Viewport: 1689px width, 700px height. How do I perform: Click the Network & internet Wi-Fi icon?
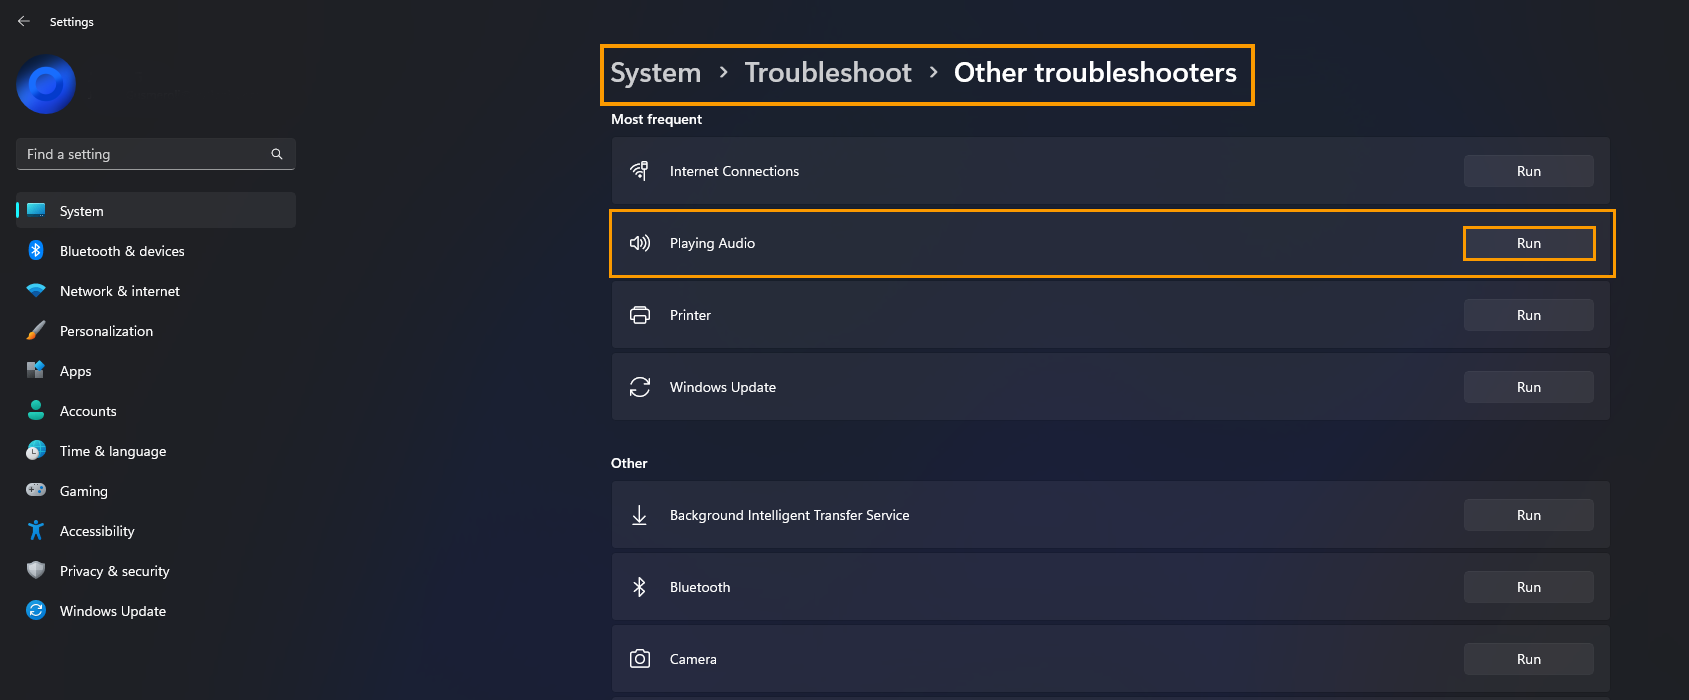coord(36,290)
